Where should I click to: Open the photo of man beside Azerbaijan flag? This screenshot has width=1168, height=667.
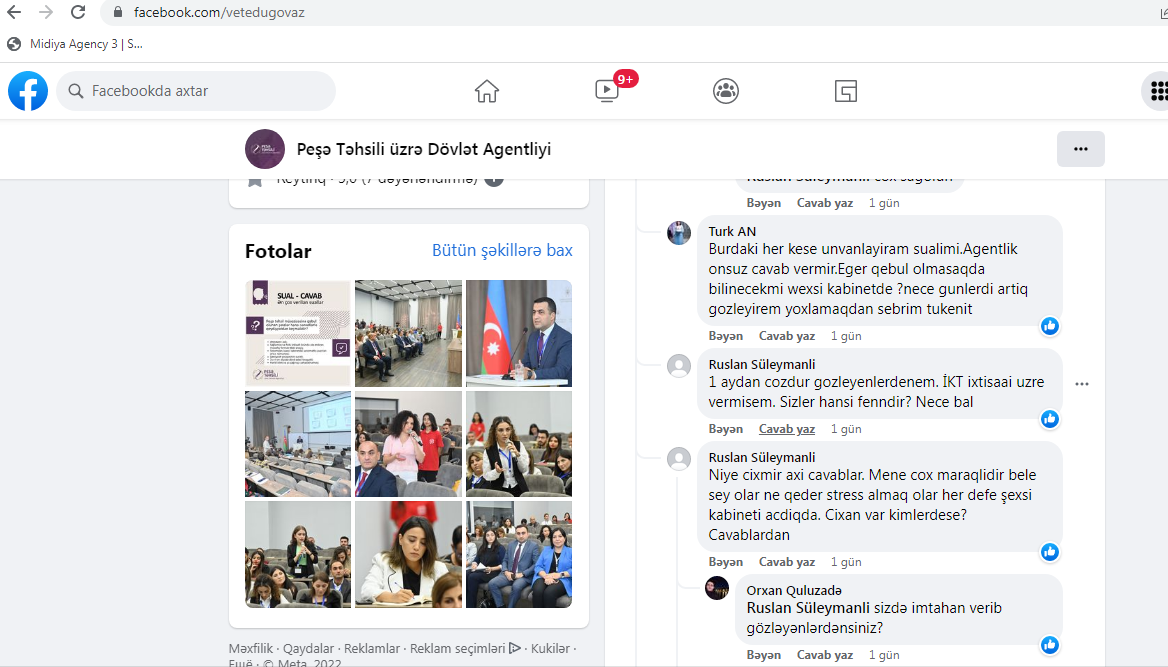coord(519,333)
